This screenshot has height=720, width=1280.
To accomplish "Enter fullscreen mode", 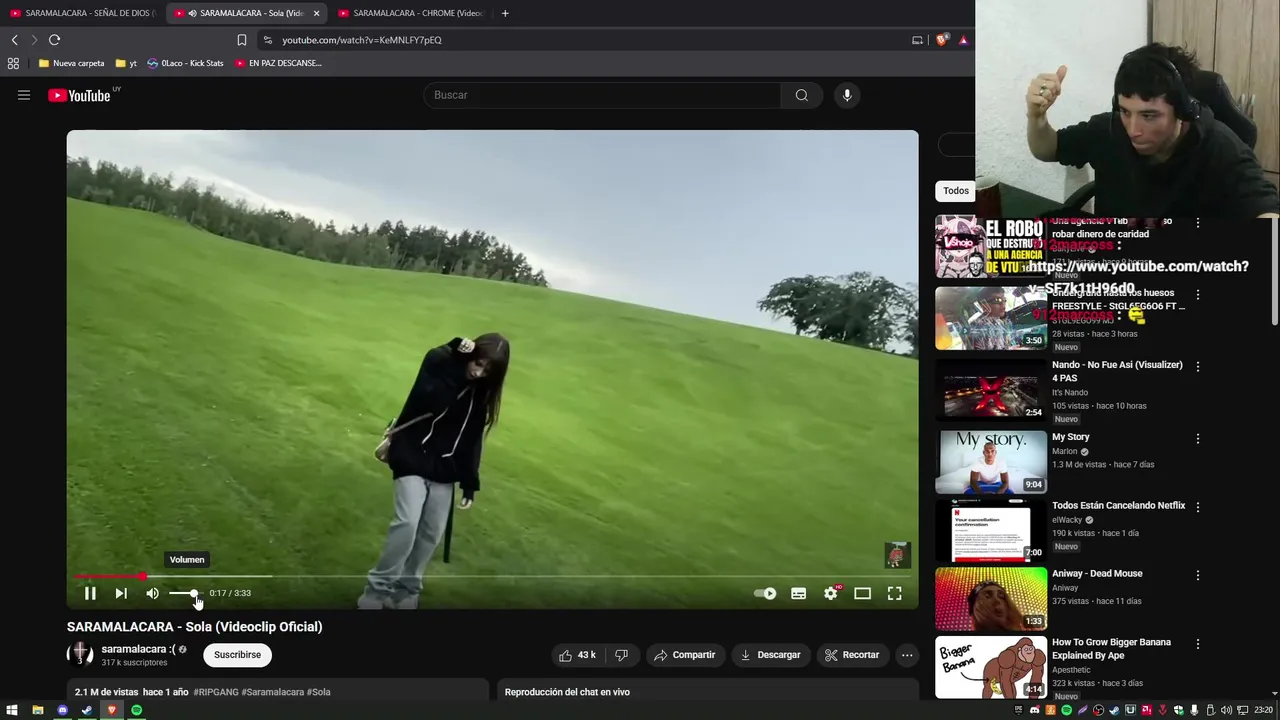I will click(x=894, y=593).
